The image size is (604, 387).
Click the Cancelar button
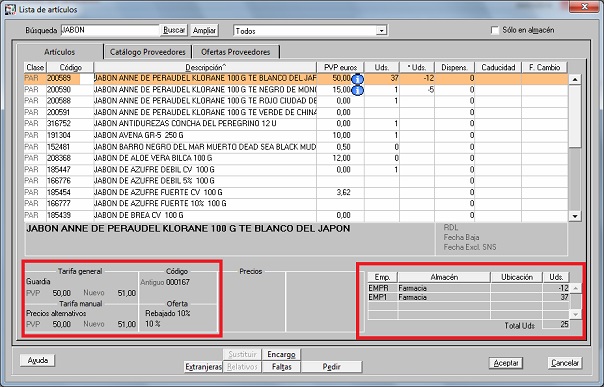(565, 363)
